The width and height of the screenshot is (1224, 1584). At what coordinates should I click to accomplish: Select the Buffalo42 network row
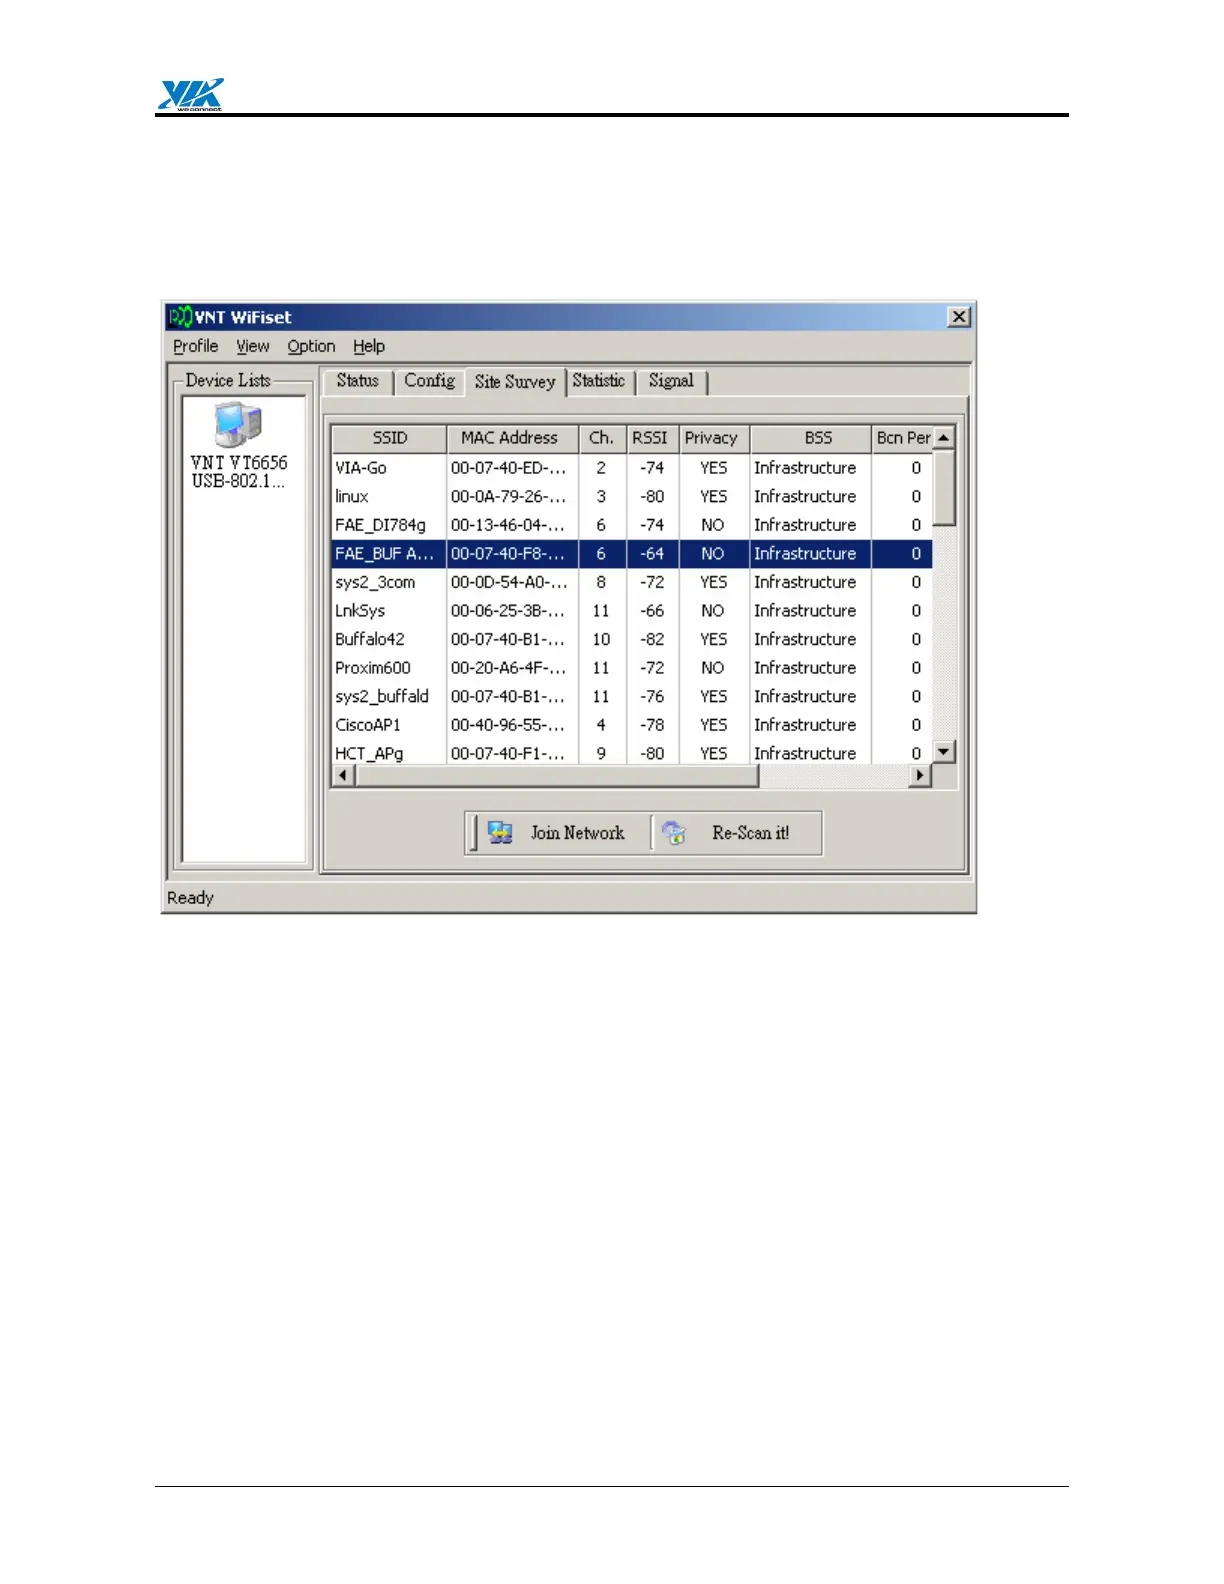click(632, 639)
